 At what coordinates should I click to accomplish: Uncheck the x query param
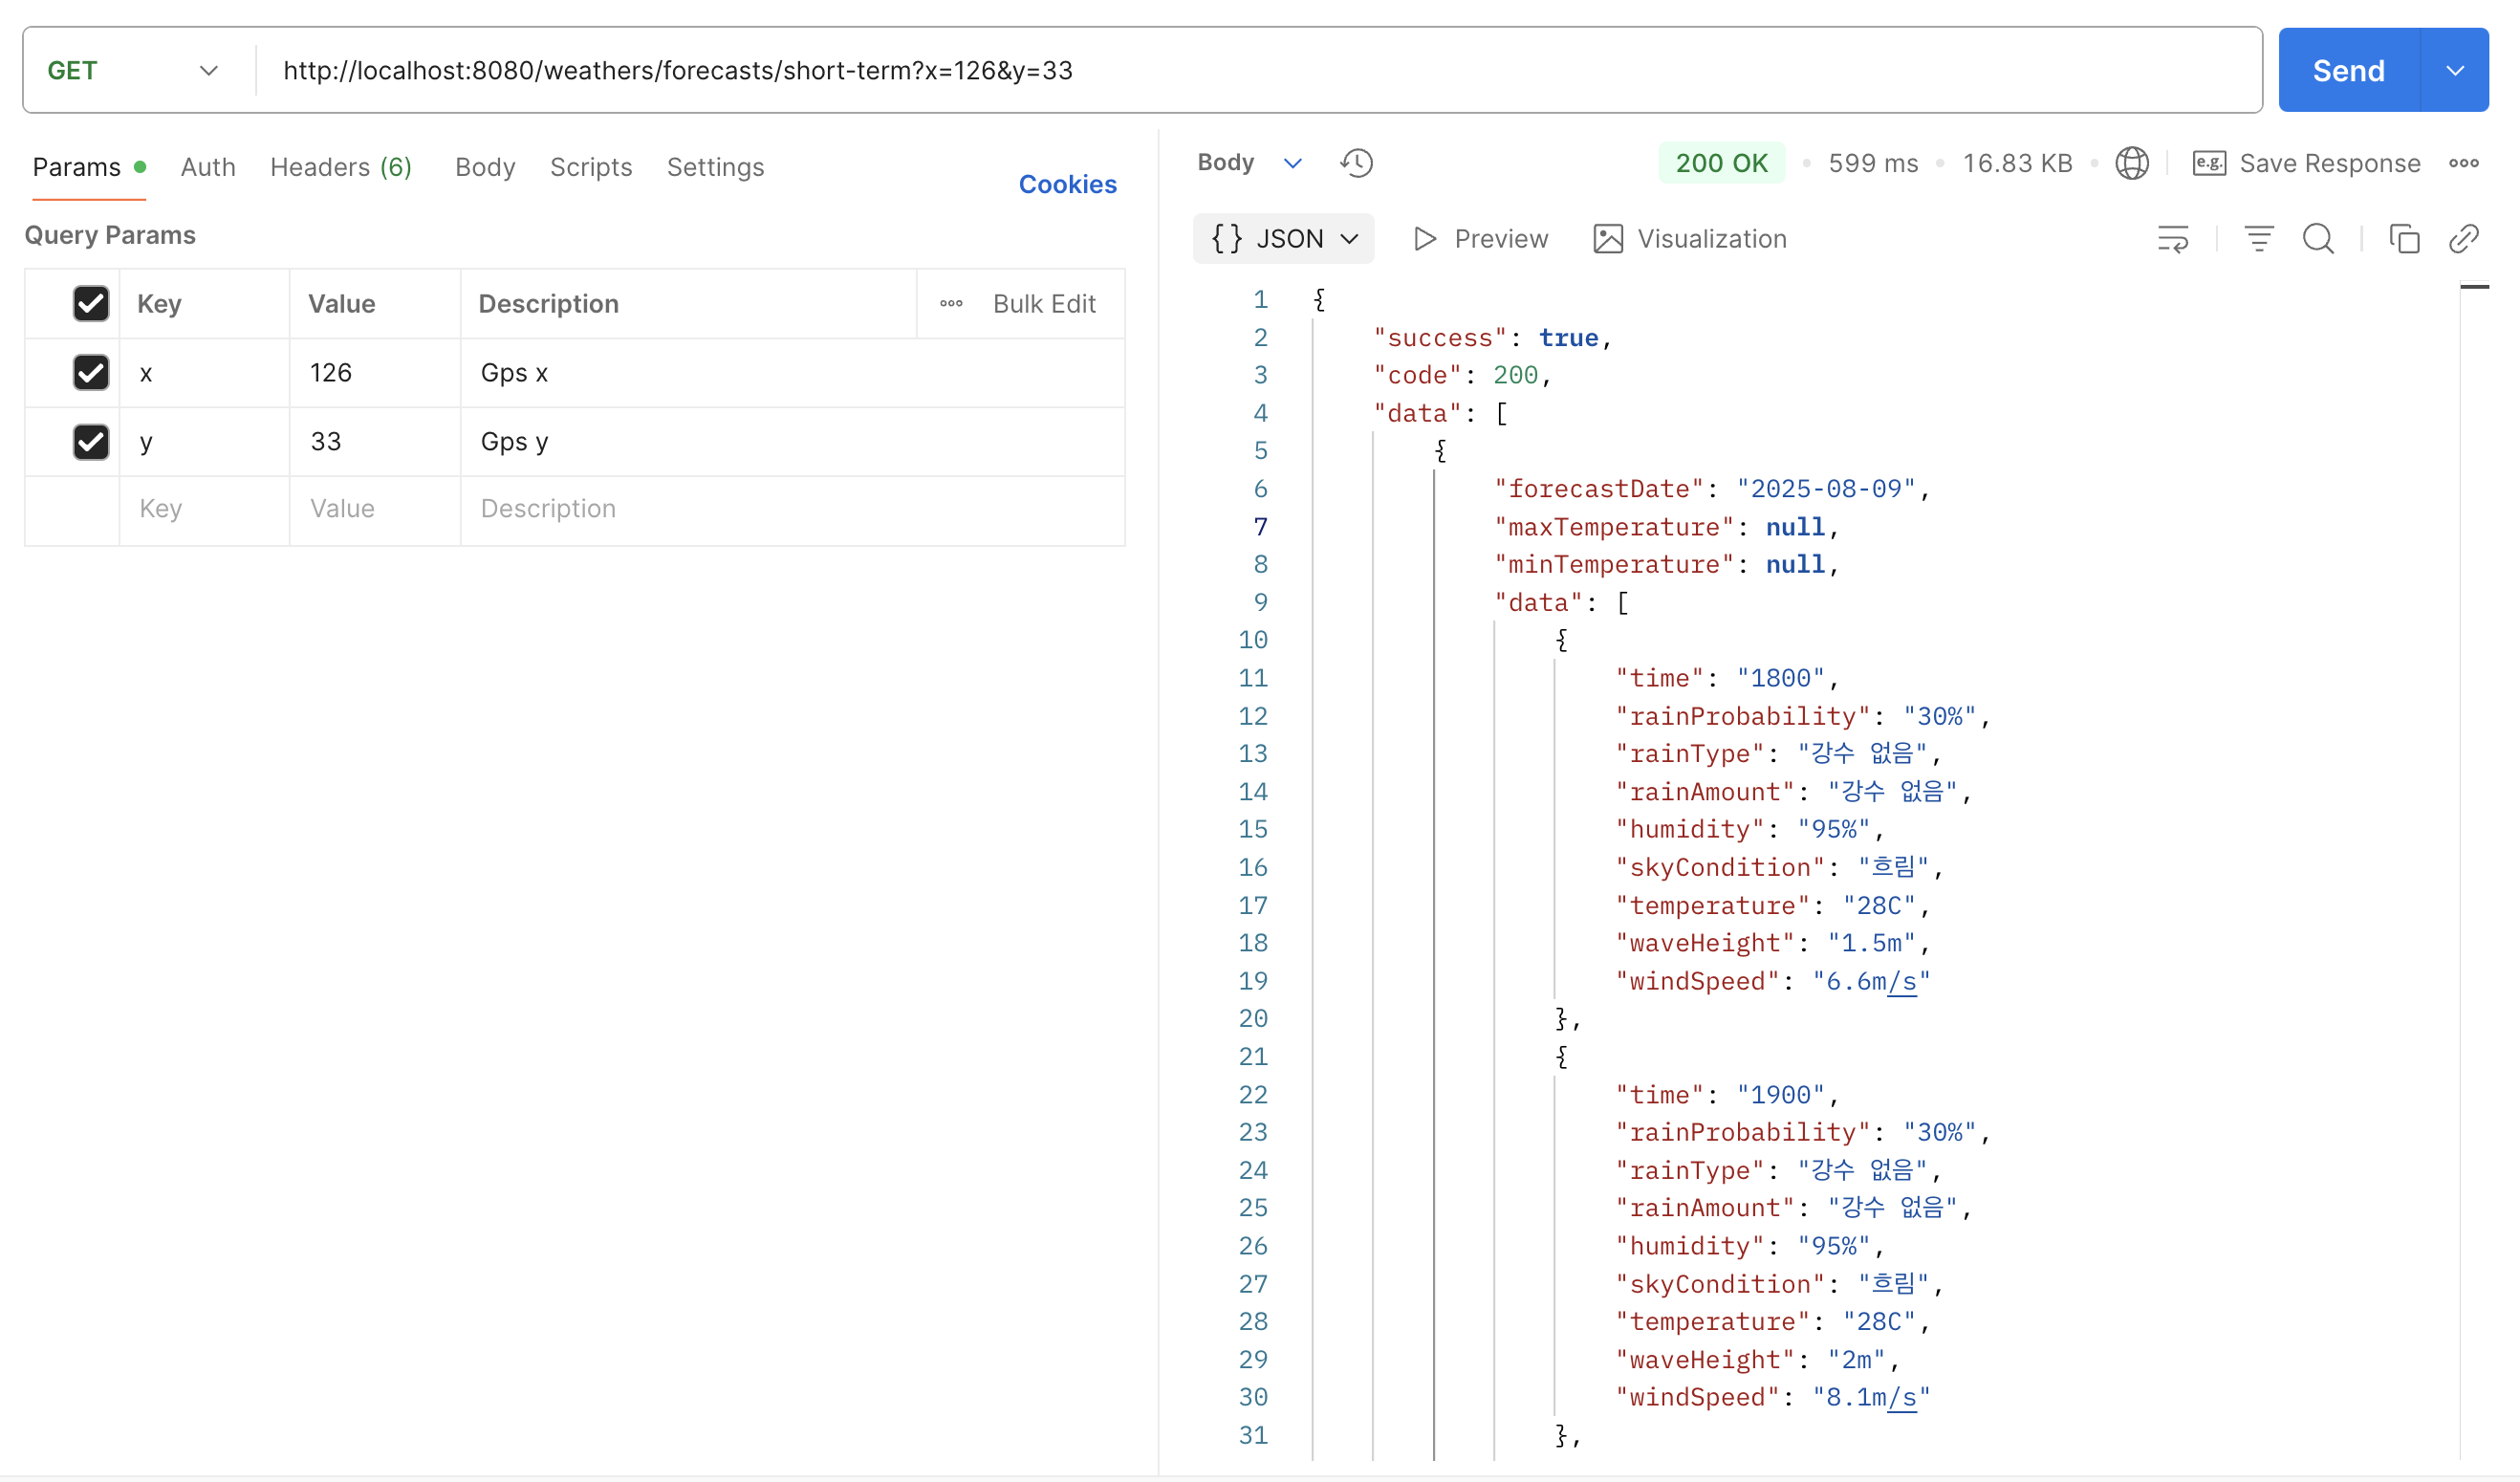pos(91,373)
